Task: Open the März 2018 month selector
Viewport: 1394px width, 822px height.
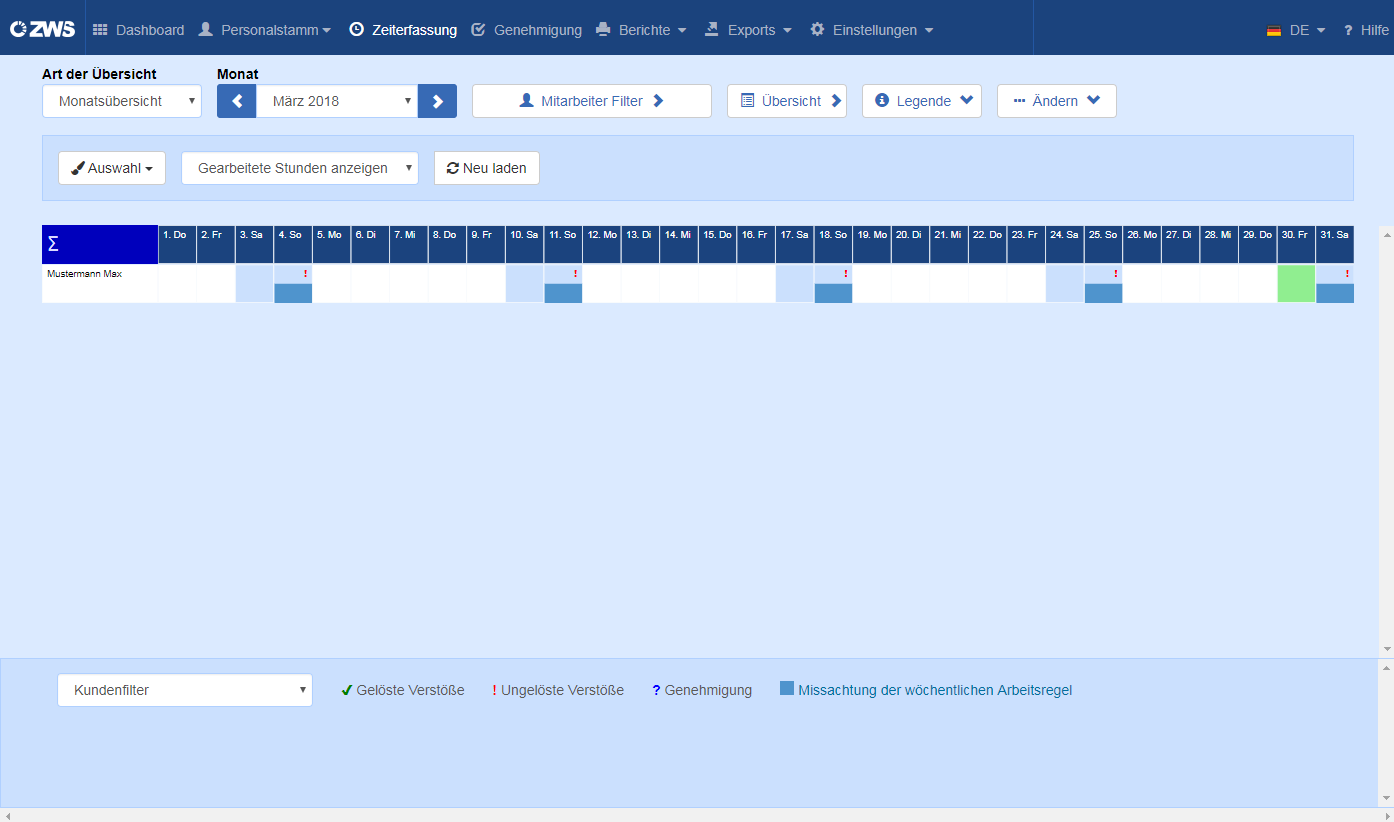Action: tap(337, 101)
